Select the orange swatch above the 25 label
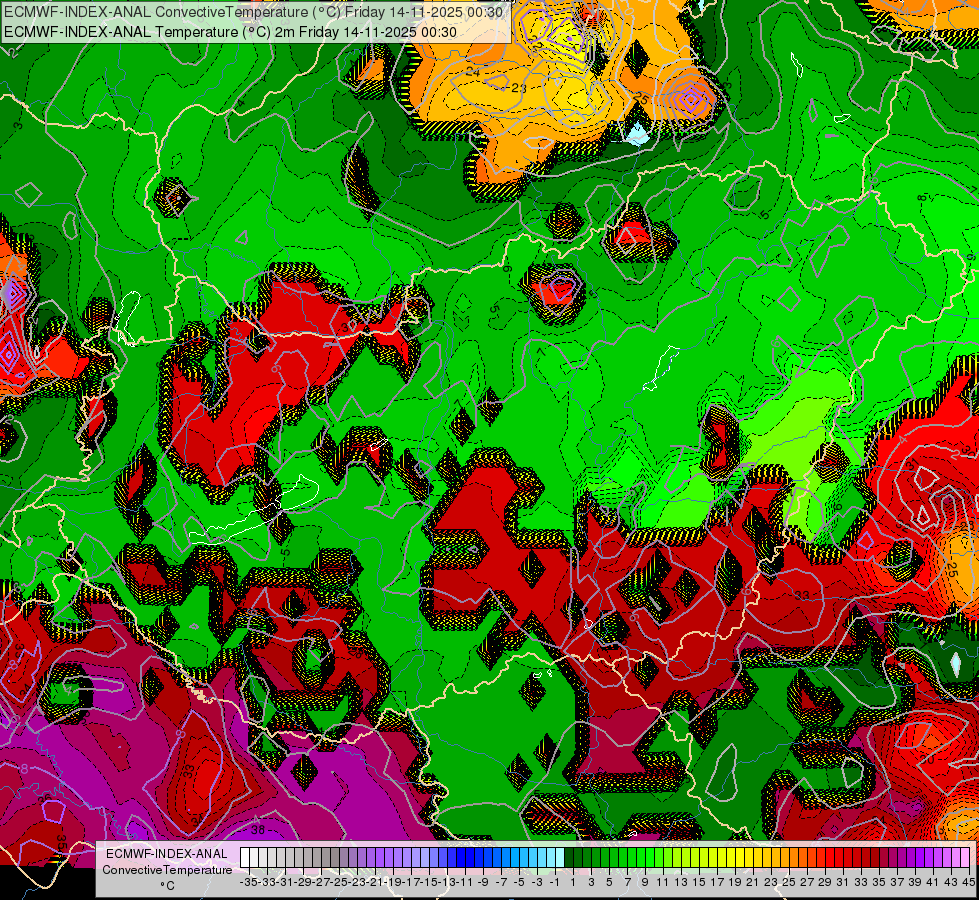The height and width of the screenshot is (900, 979). click(x=785, y=857)
